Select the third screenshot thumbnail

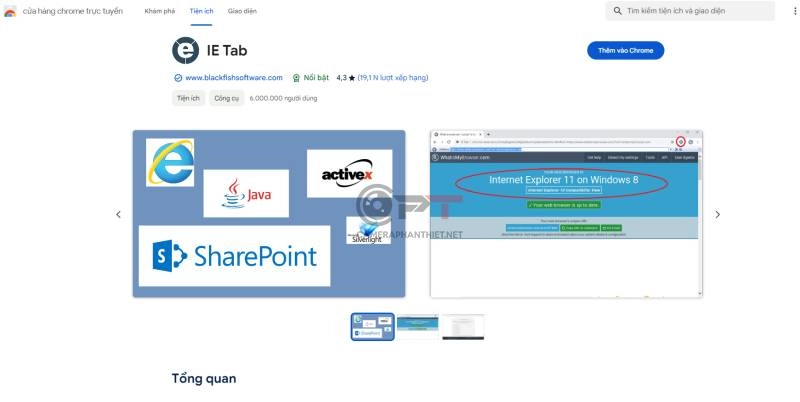[x=463, y=326]
